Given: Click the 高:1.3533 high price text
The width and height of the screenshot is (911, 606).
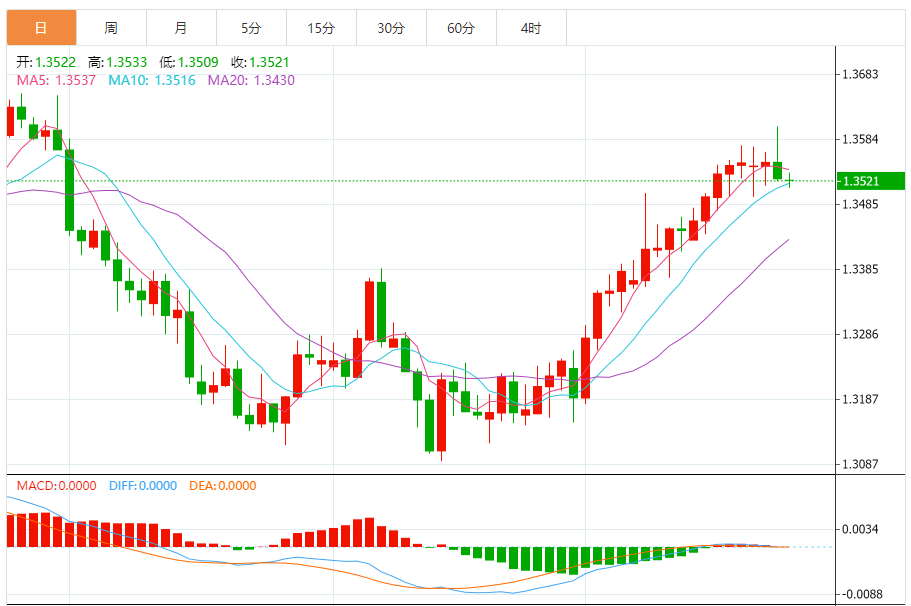Looking at the screenshot, I should tap(117, 62).
